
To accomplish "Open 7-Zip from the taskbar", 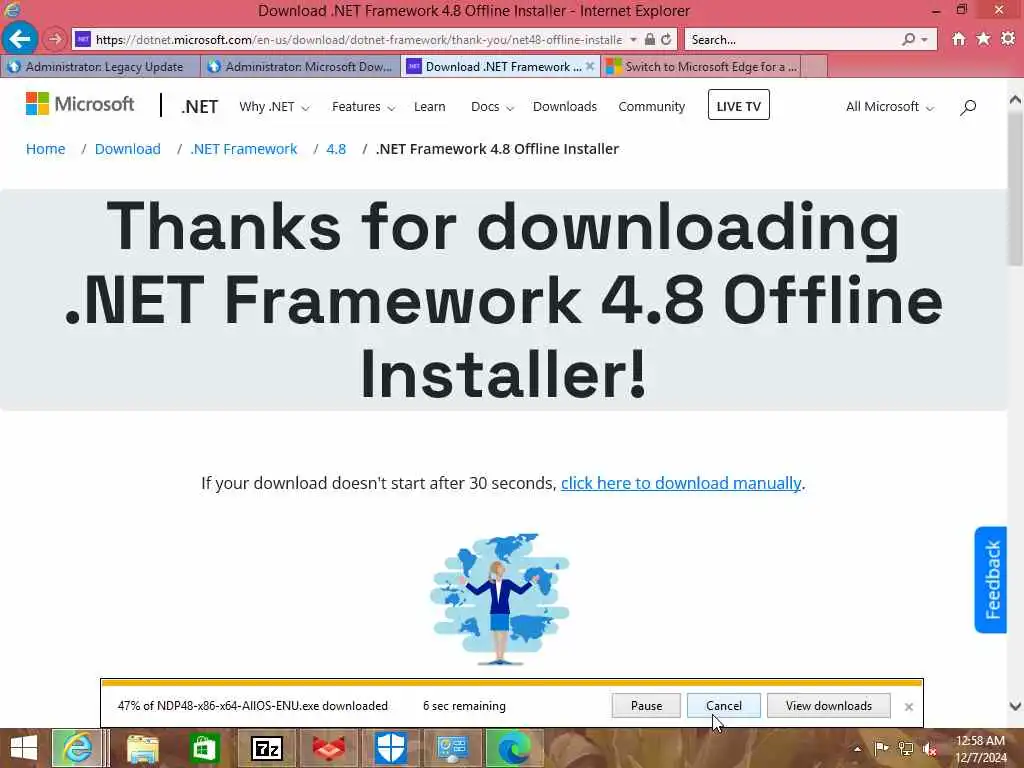I will pos(266,748).
